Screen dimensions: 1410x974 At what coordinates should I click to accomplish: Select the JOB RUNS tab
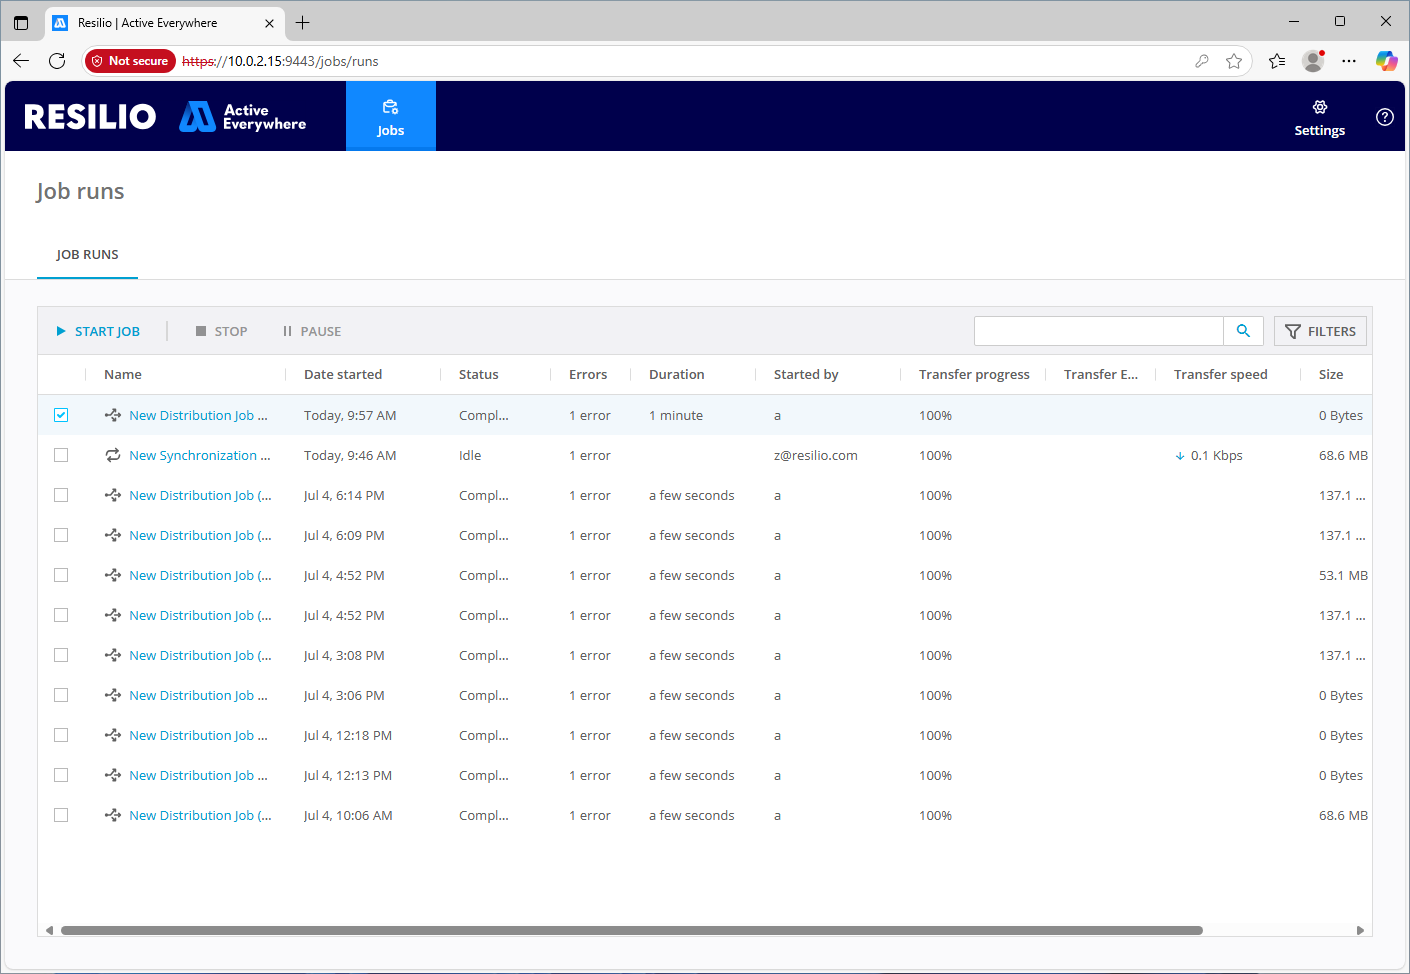(87, 255)
